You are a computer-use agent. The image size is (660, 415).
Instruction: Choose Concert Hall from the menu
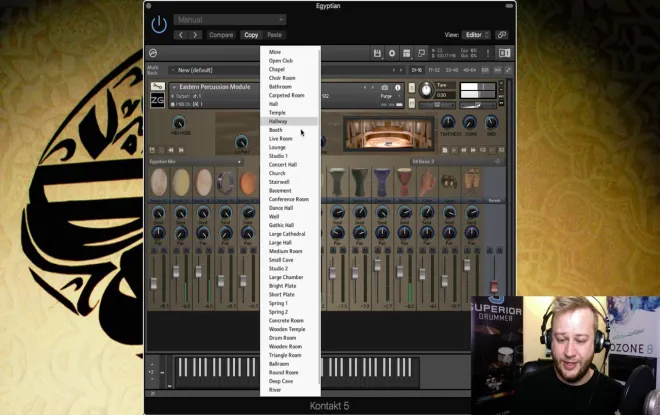283,165
